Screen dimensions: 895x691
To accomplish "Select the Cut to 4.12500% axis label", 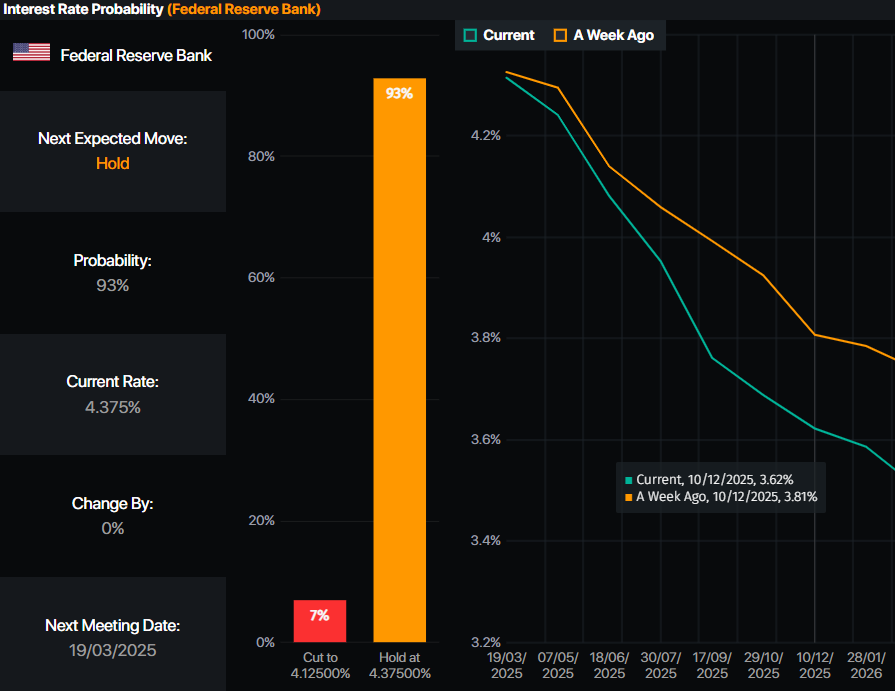I will (320, 665).
